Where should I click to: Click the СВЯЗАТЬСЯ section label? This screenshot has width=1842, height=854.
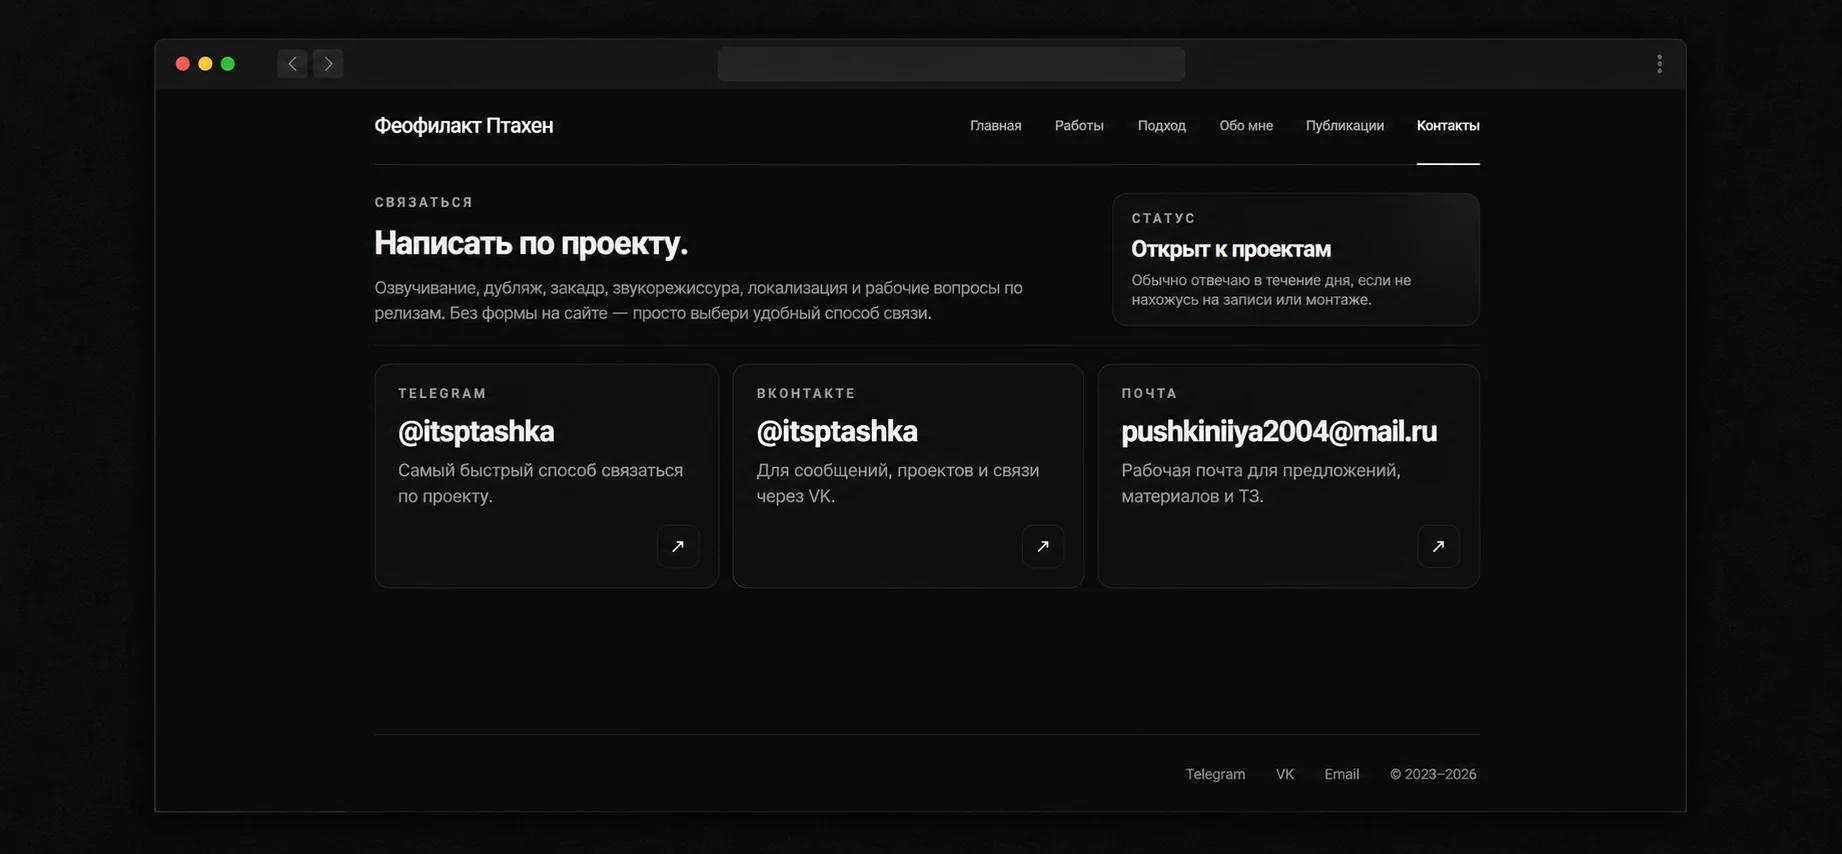pyautogui.click(x=424, y=202)
